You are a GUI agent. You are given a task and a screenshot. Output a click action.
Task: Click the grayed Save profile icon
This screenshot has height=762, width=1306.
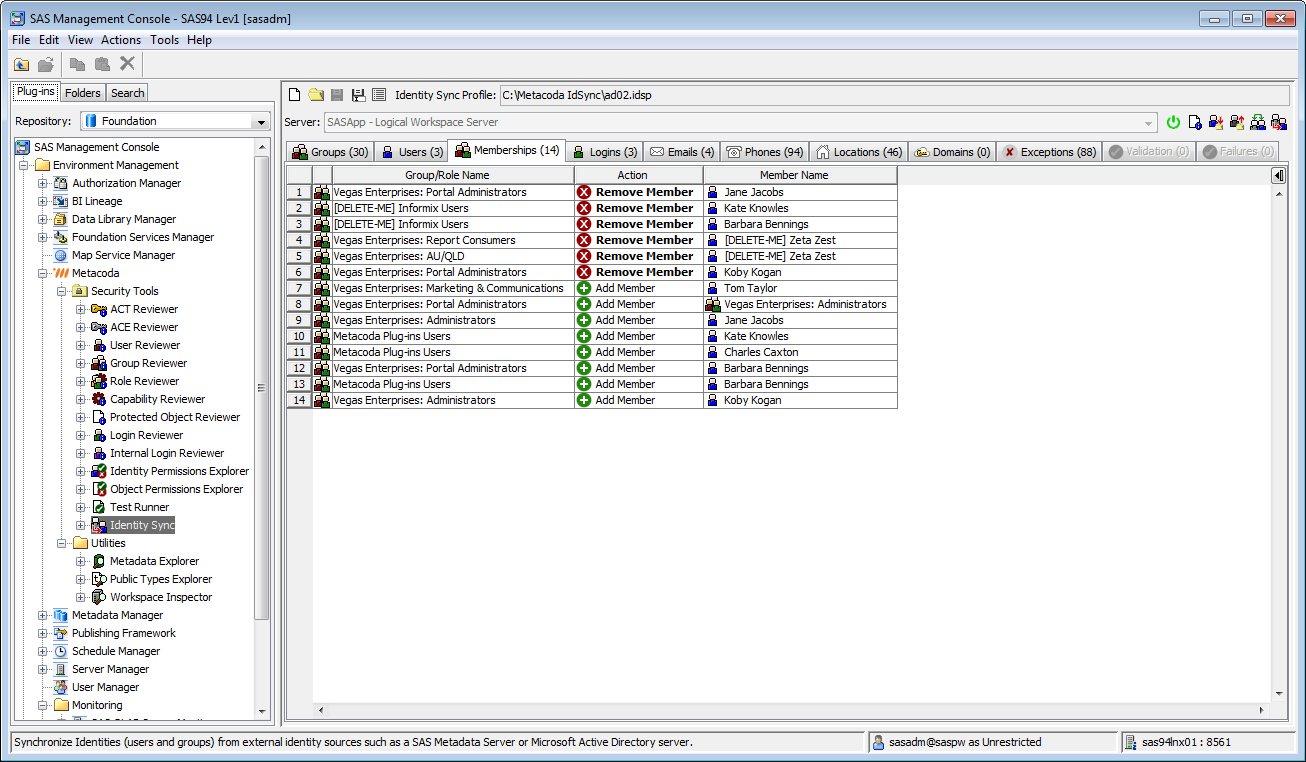click(x=337, y=95)
